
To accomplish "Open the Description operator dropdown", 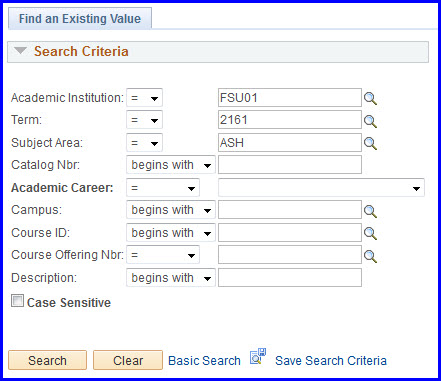I will click(x=171, y=277).
